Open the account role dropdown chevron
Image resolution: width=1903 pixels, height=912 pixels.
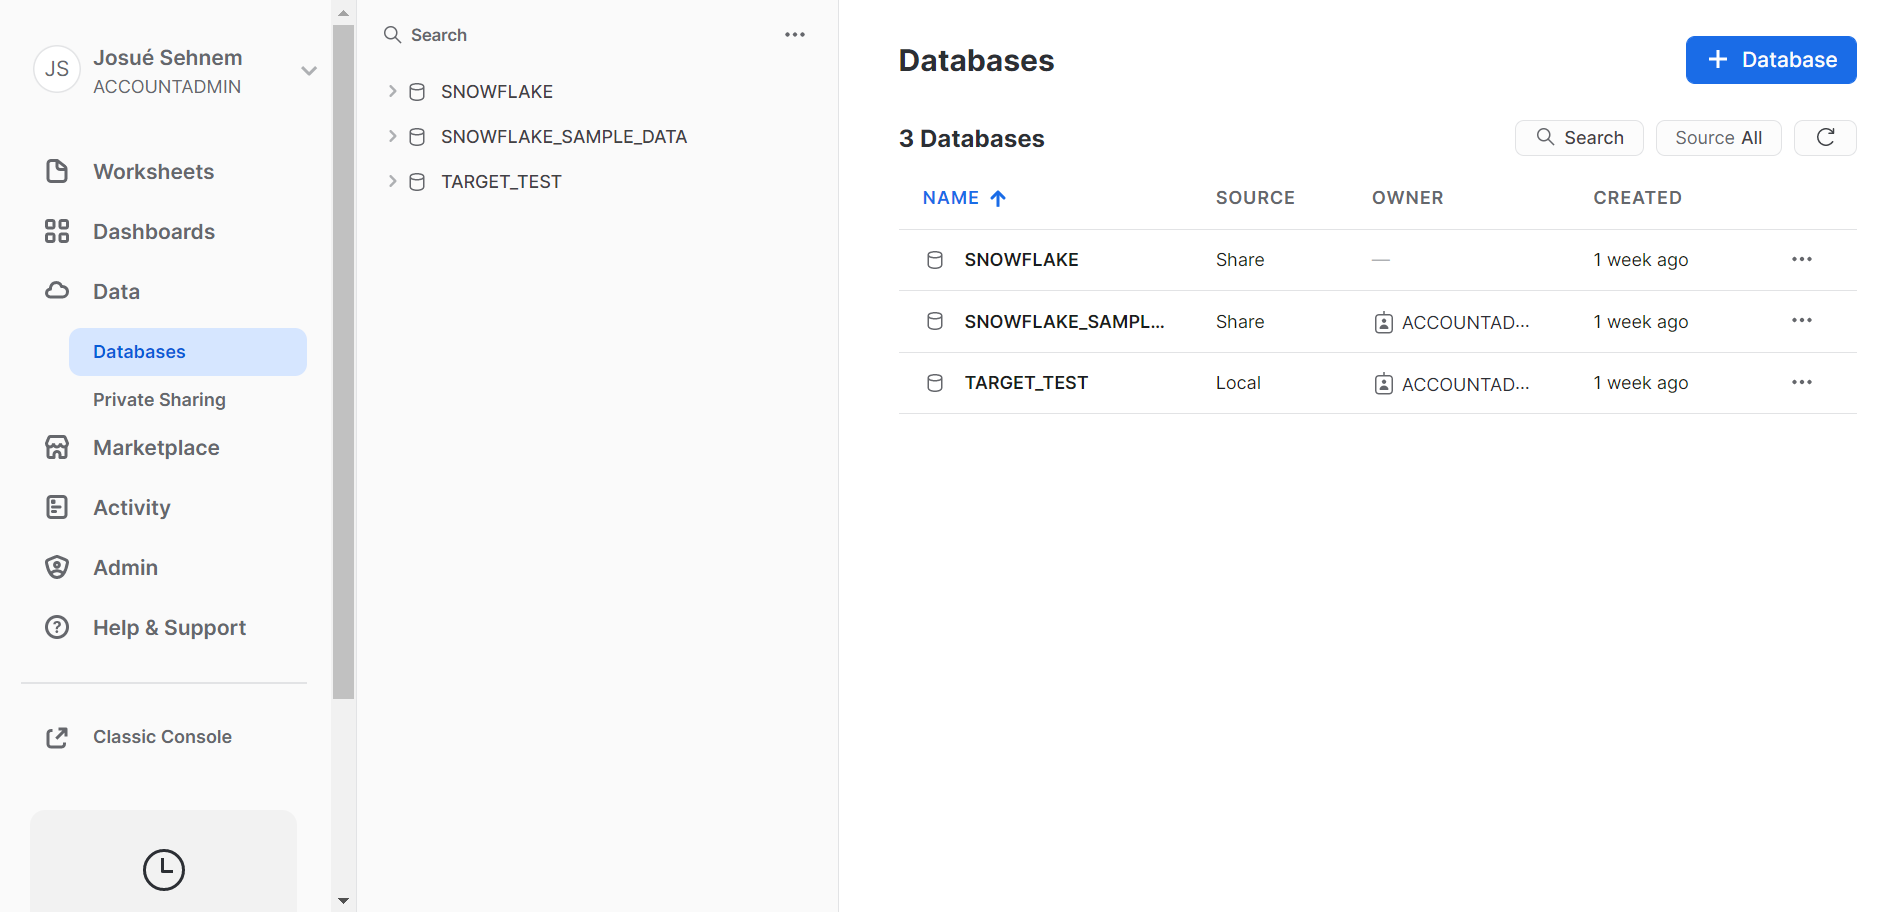point(309,71)
